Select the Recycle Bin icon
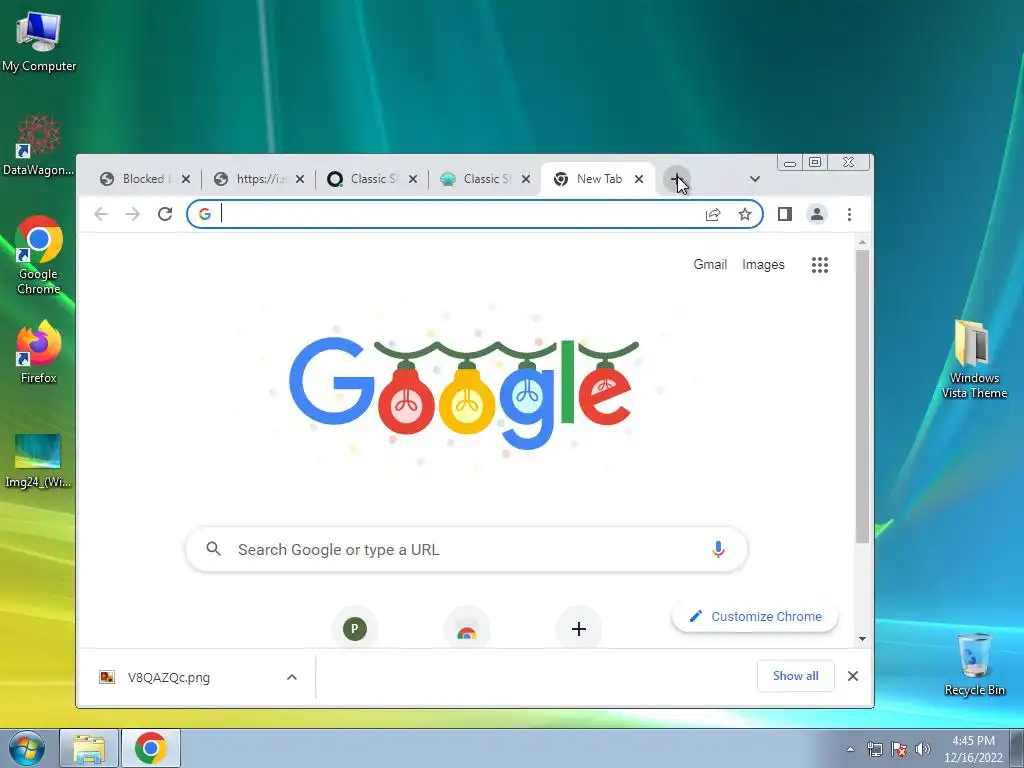This screenshot has width=1024, height=768. pos(974,665)
